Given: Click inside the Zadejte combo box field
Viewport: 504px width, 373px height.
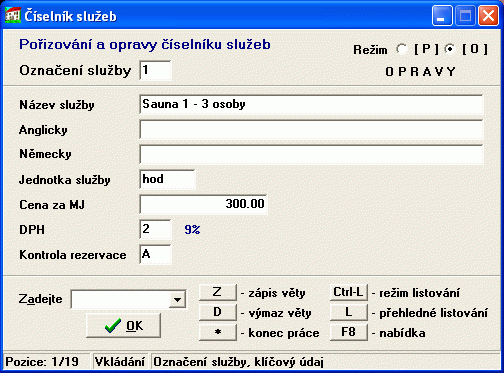Looking at the screenshot, I should [x=121, y=299].
